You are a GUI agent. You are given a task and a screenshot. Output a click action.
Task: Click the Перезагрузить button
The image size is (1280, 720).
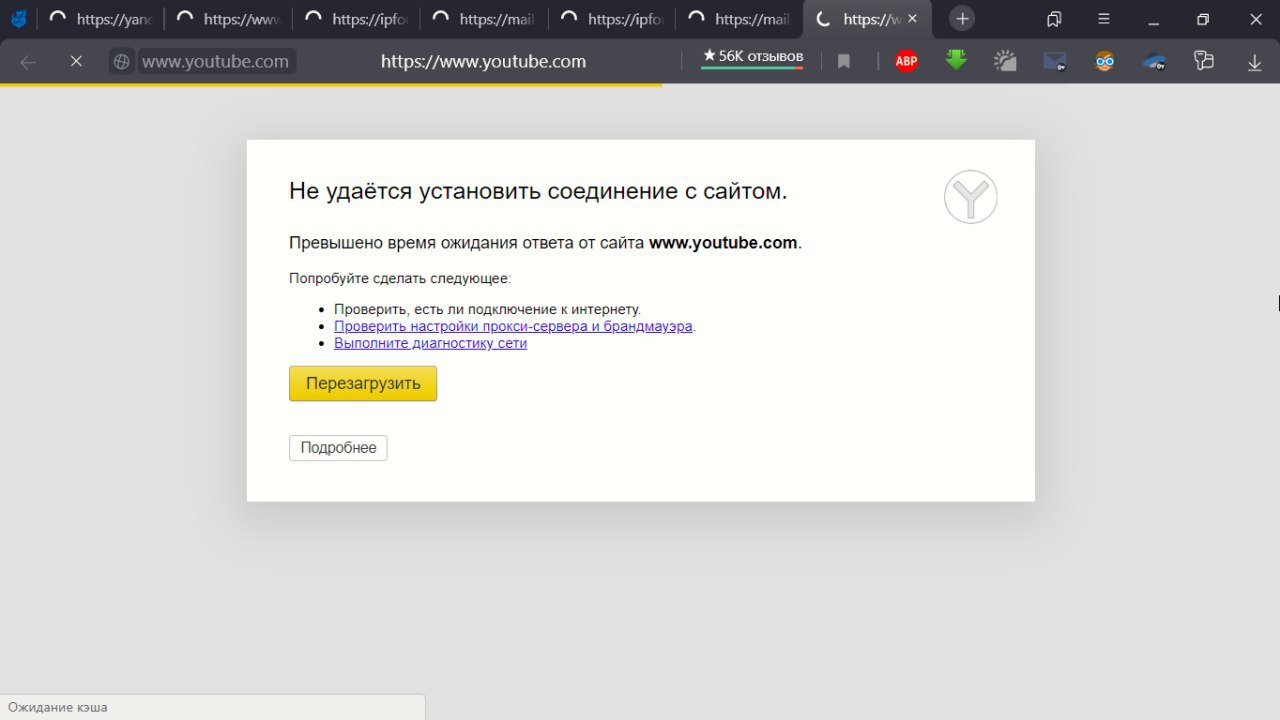point(363,384)
